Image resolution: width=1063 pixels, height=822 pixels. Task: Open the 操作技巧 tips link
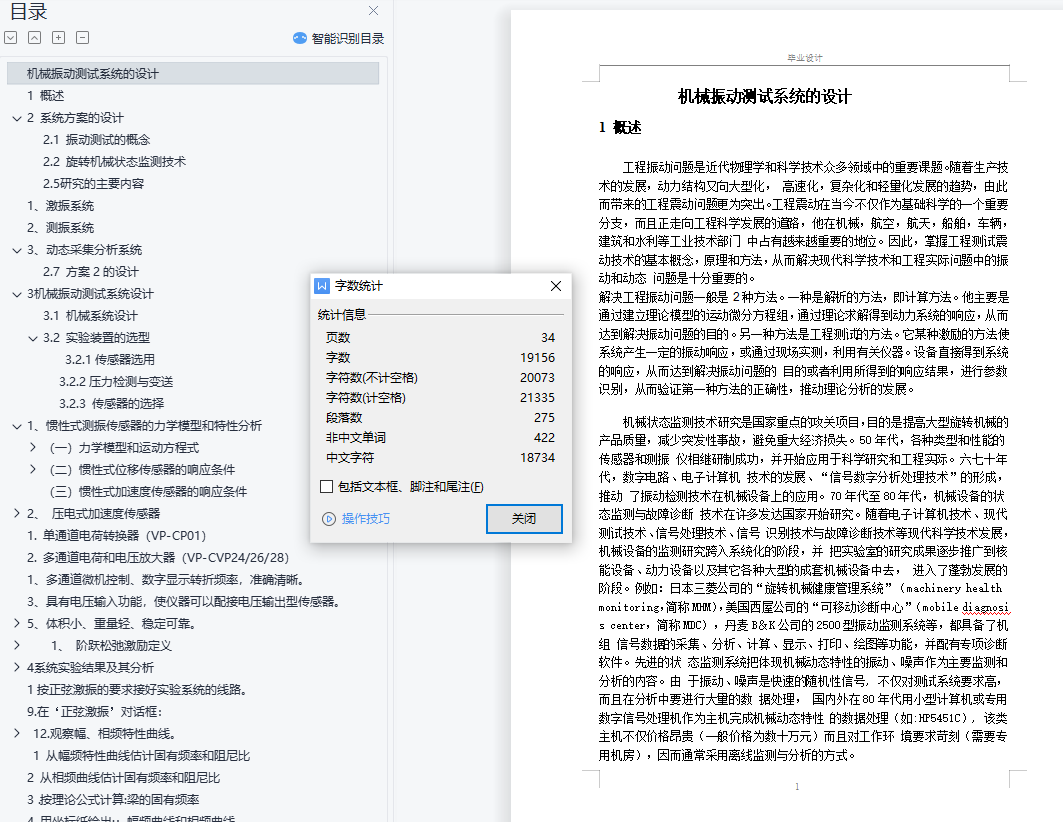(366, 519)
